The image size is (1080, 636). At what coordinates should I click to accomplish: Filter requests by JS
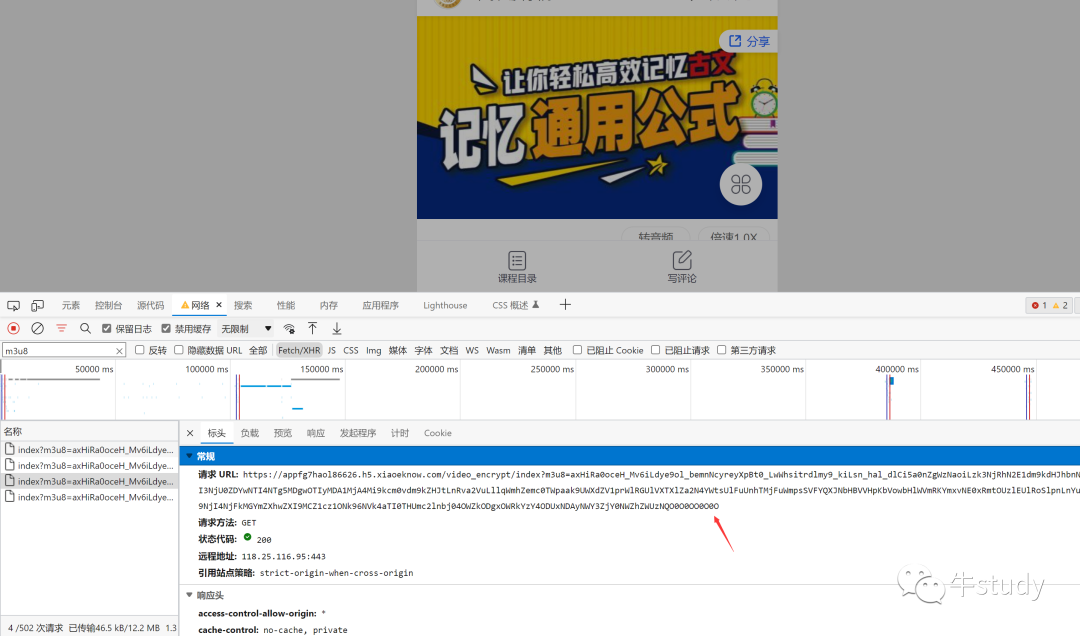click(332, 350)
